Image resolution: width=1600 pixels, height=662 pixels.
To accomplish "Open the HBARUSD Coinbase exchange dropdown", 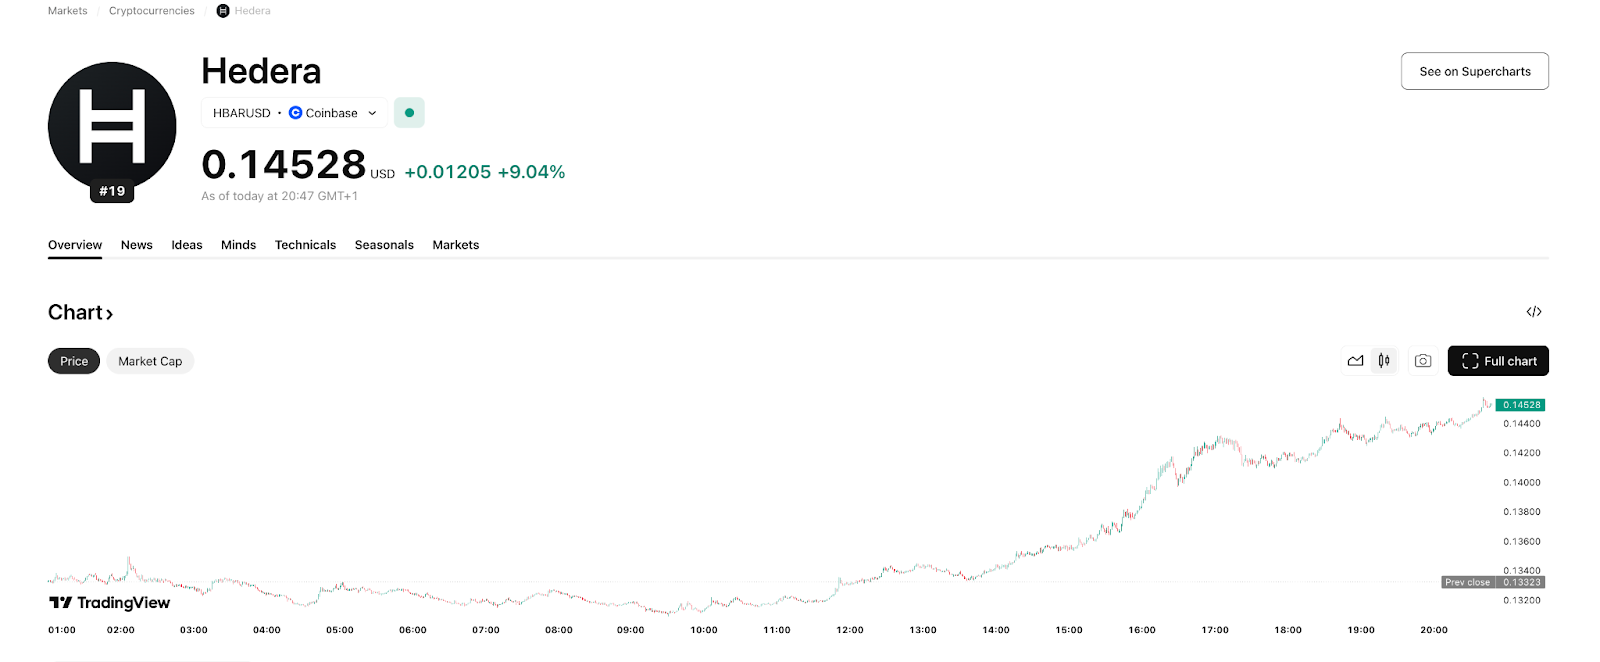I will click(x=294, y=113).
